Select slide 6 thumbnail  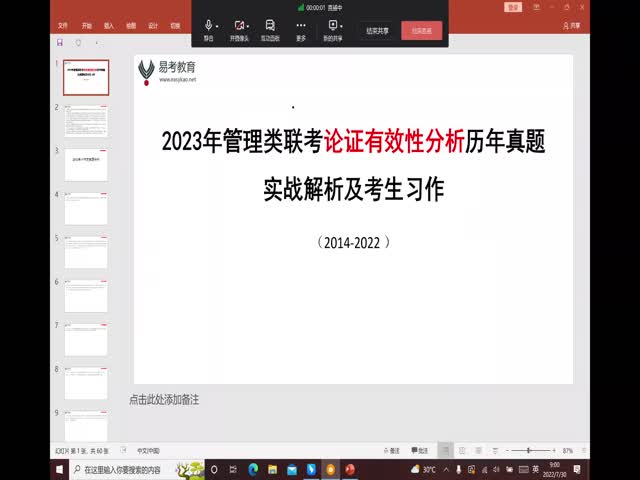[86, 296]
